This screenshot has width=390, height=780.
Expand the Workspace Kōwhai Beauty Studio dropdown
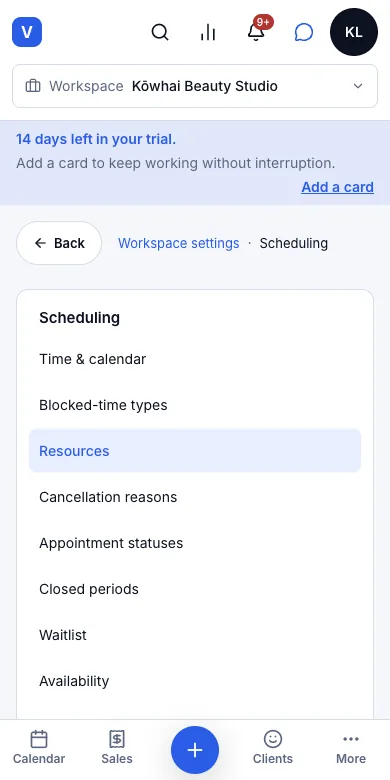tap(195, 86)
